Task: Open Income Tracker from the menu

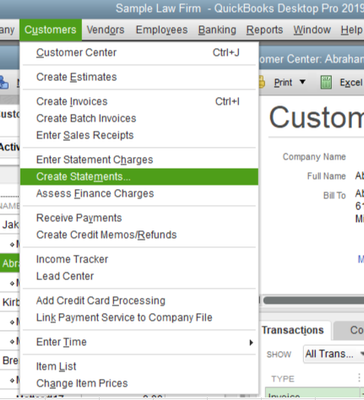Action: [139, 259]
